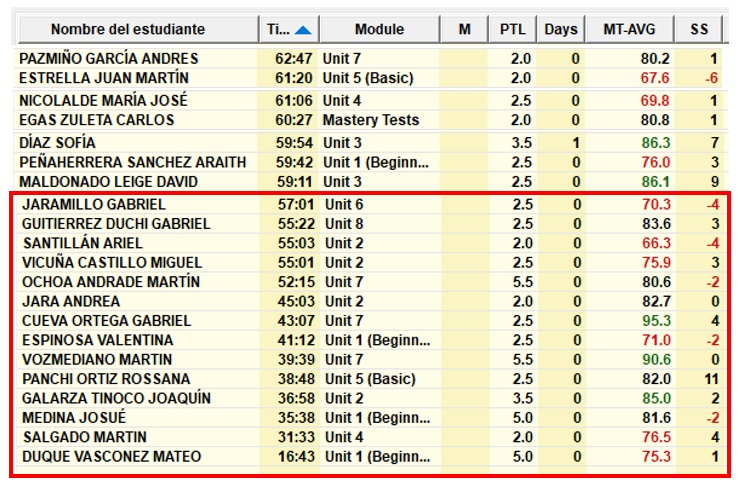Click SS value 11

pos(711,378)
